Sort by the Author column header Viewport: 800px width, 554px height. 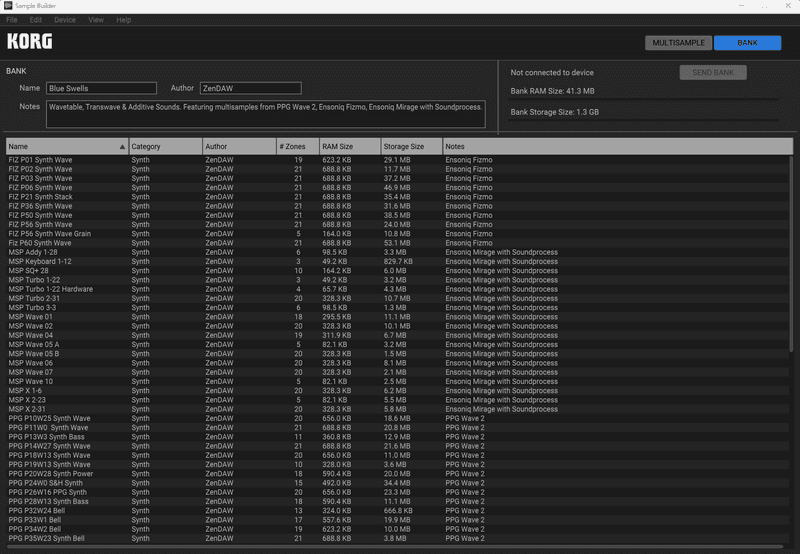[x=239, y=146]
